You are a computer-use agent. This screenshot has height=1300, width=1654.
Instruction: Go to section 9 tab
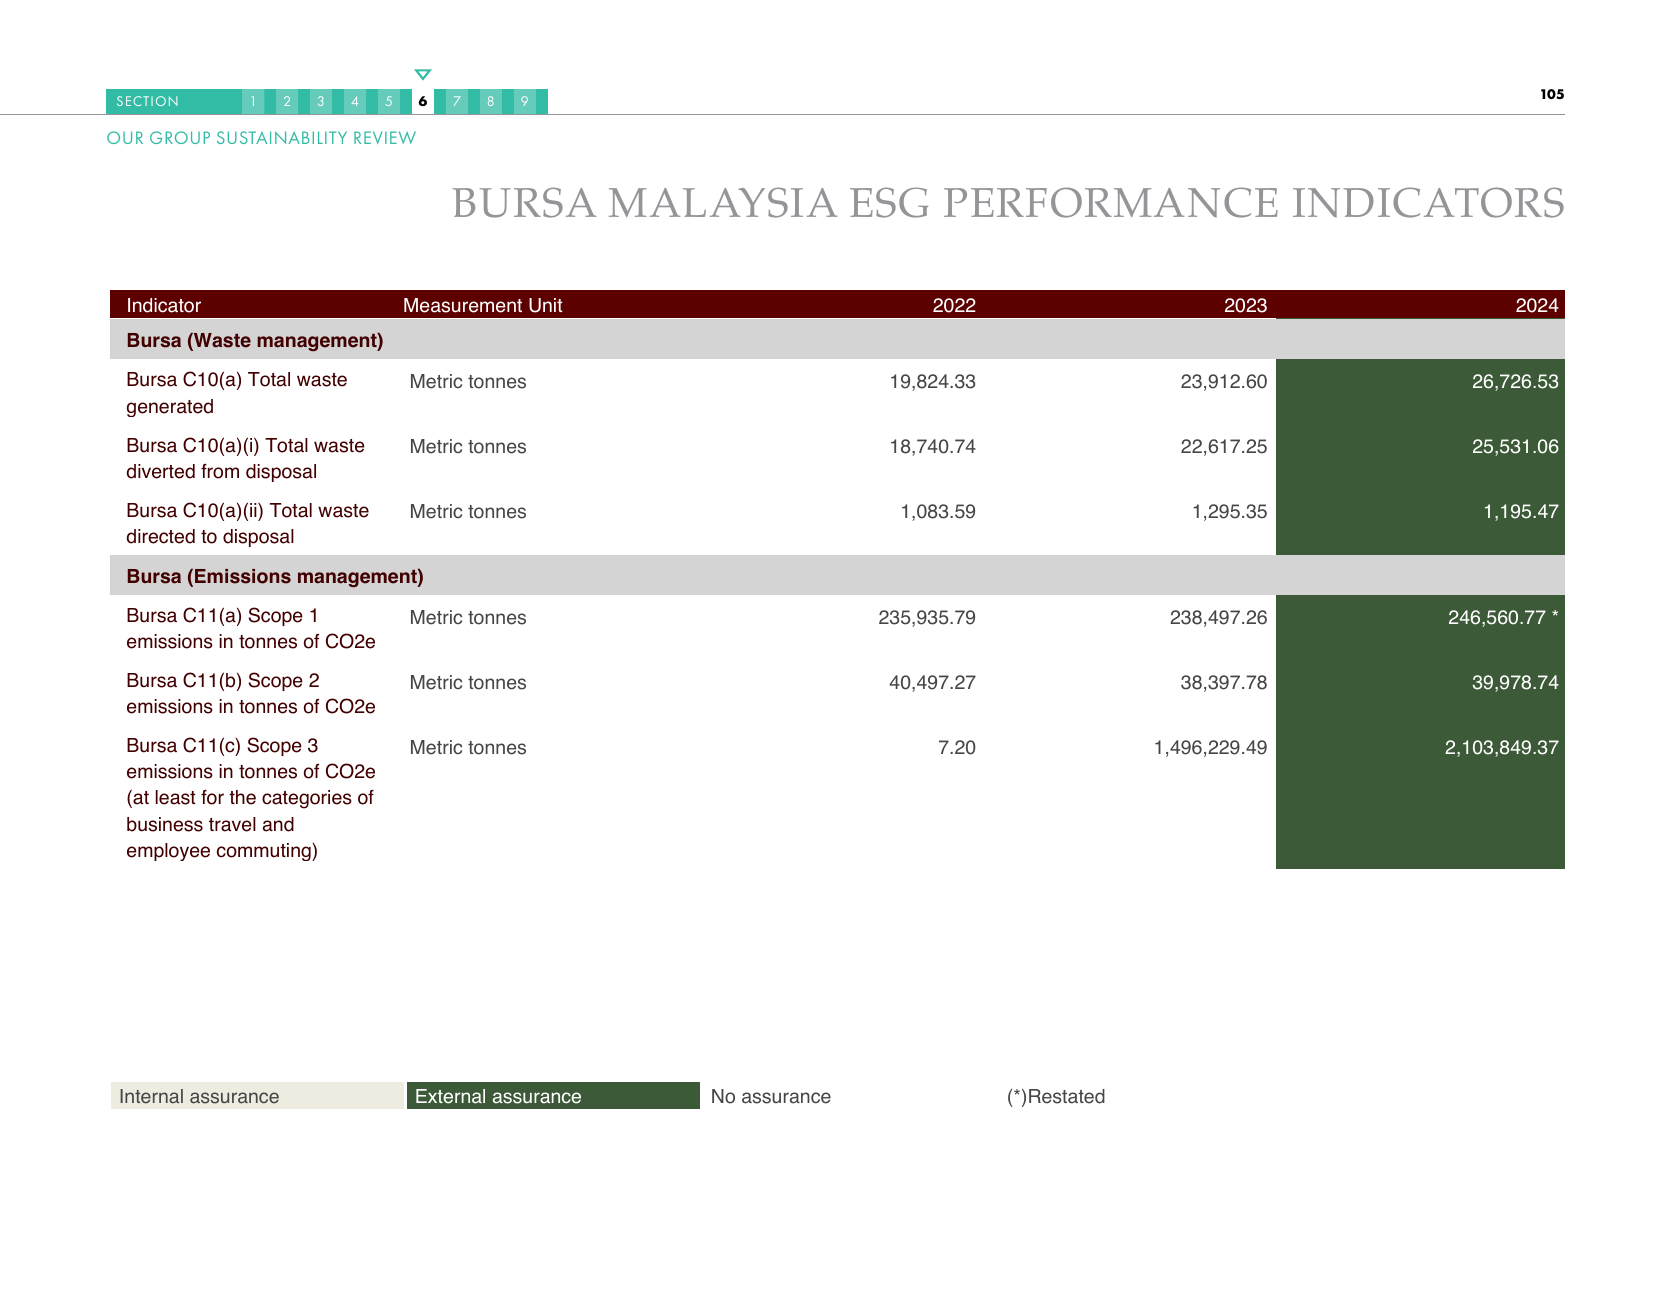pos(525,101)
